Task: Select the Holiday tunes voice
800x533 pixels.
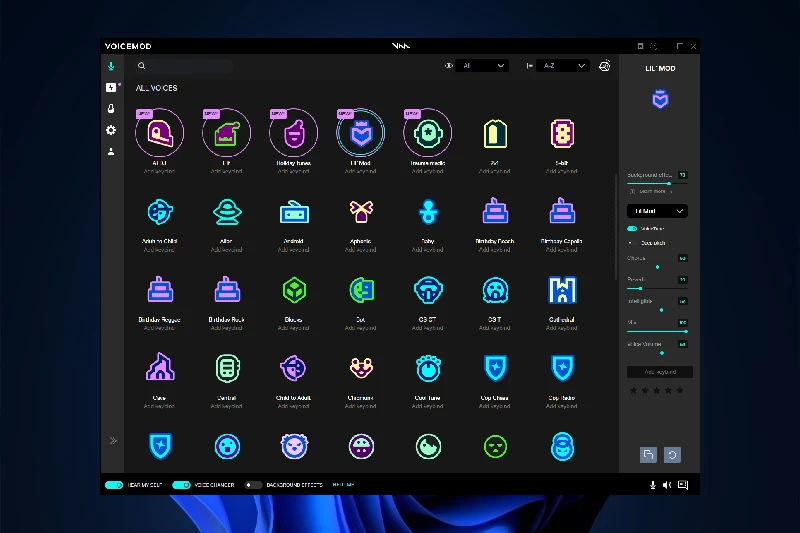Action: coord(293,133)
